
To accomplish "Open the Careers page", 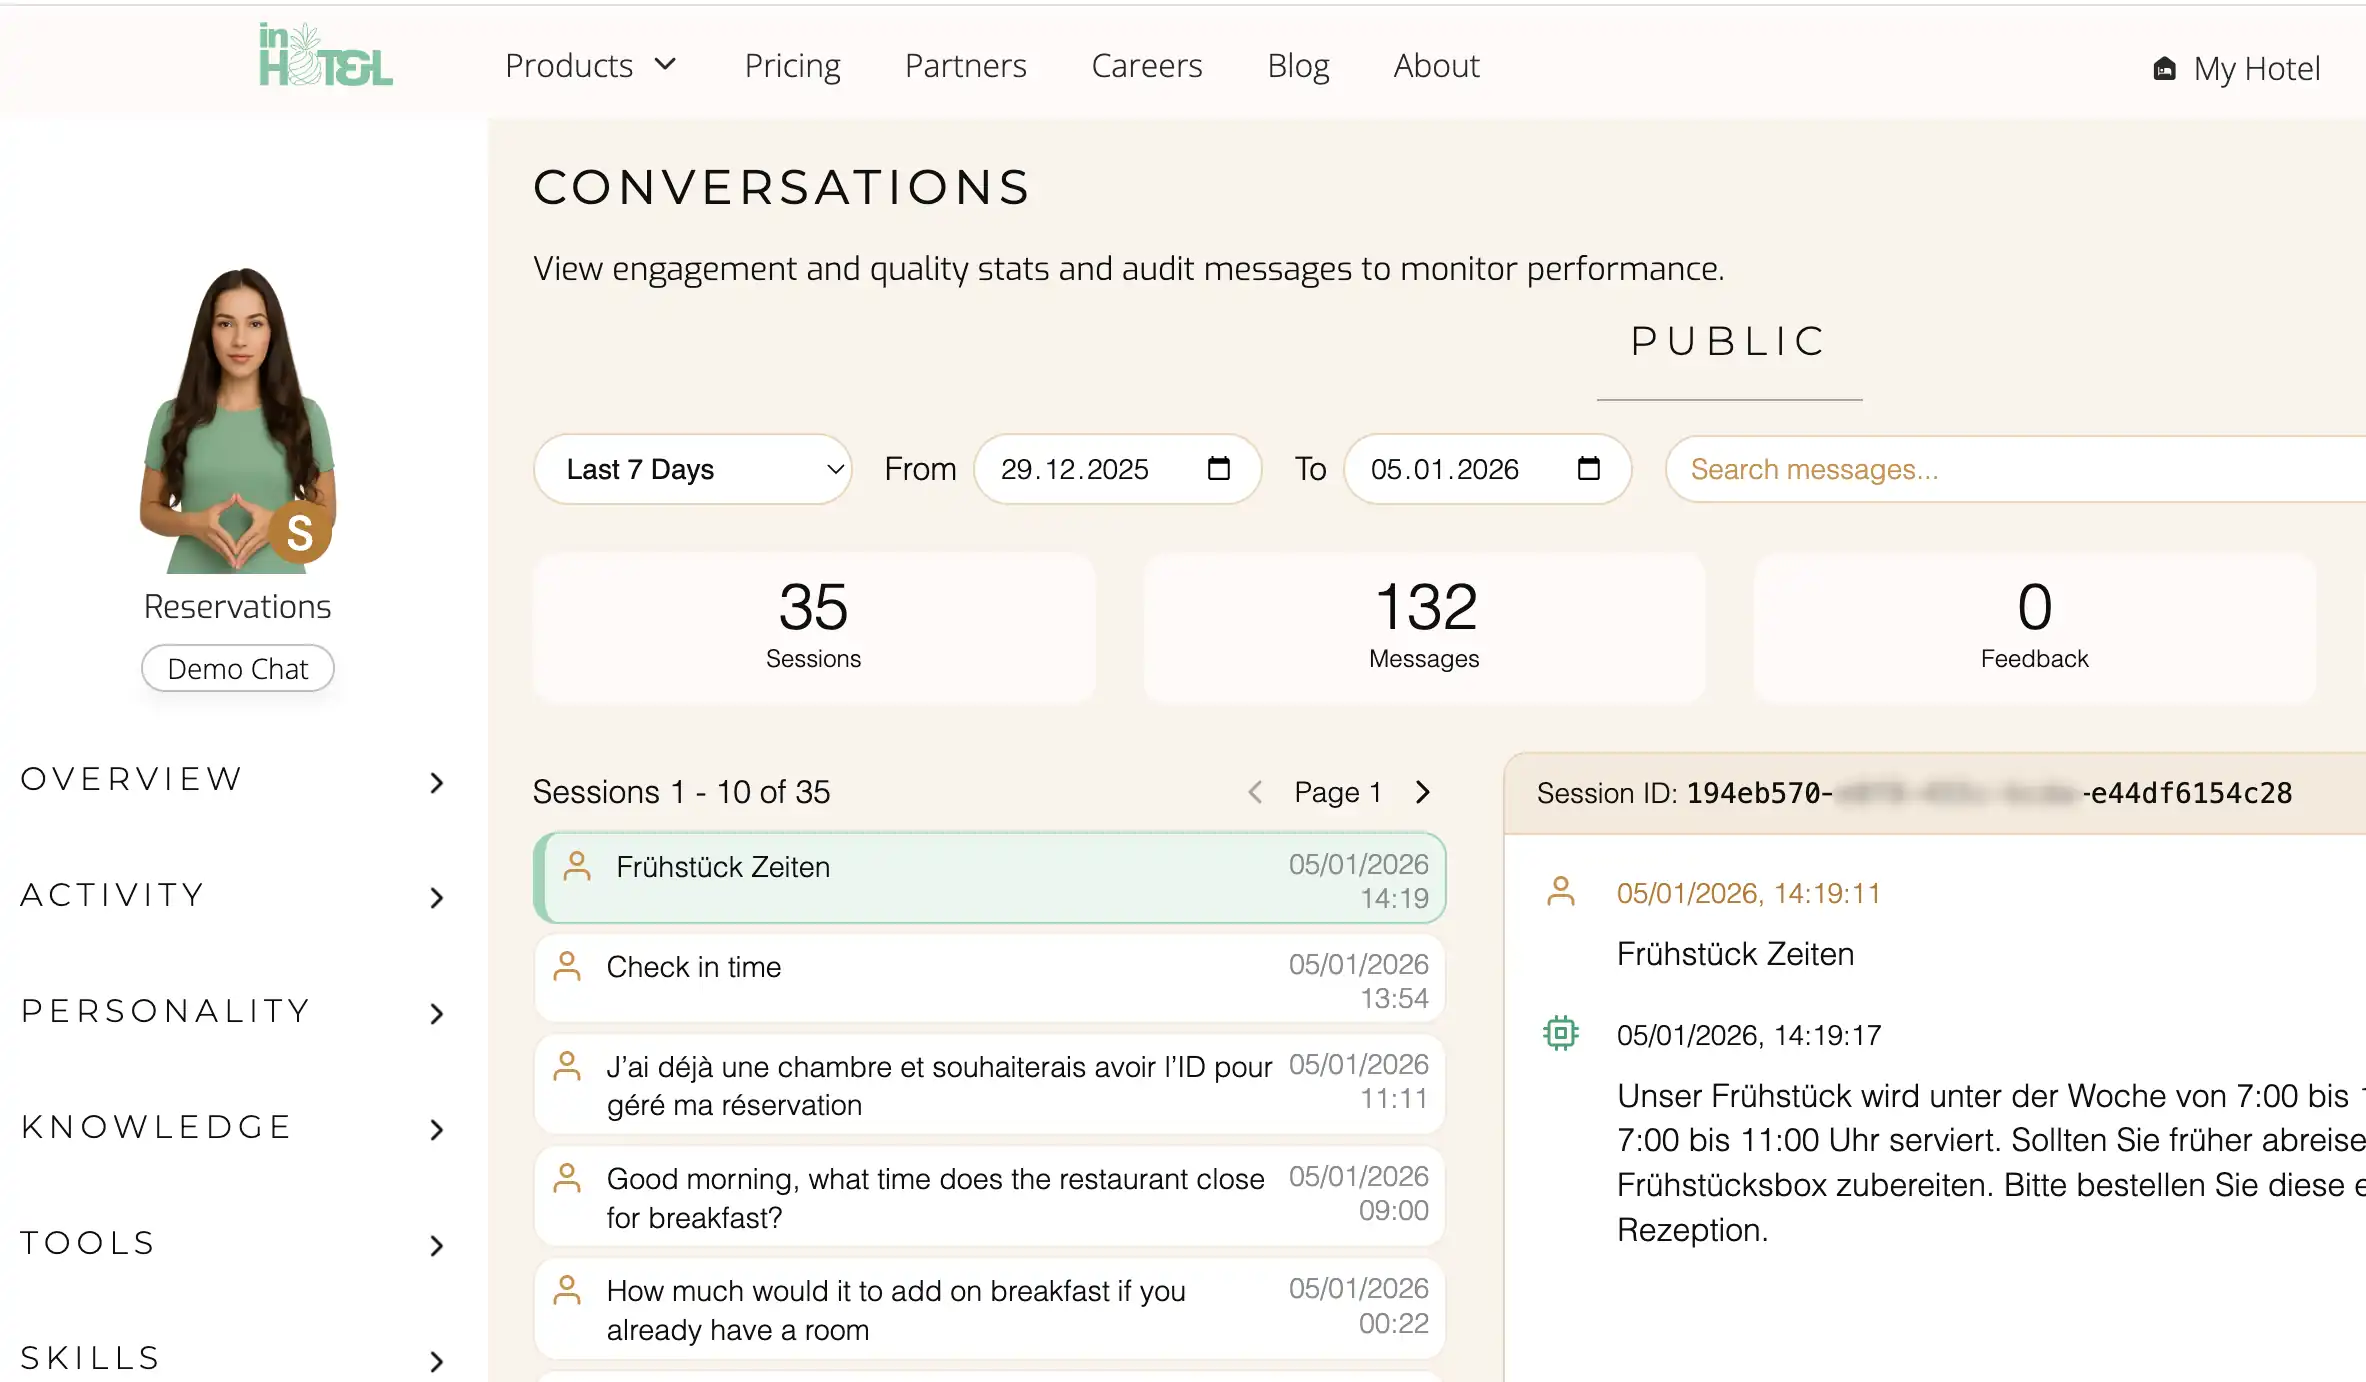I will click(x=1146, y=66).
